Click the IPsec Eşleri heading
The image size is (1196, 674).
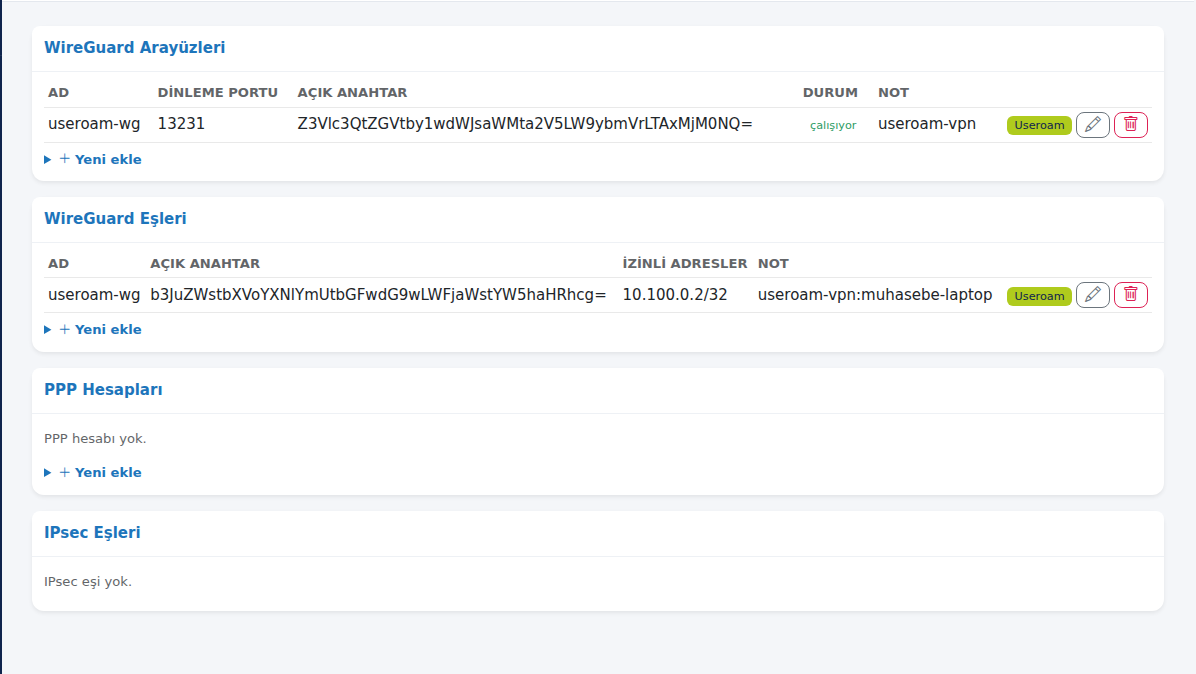click(x=92, y=533)
